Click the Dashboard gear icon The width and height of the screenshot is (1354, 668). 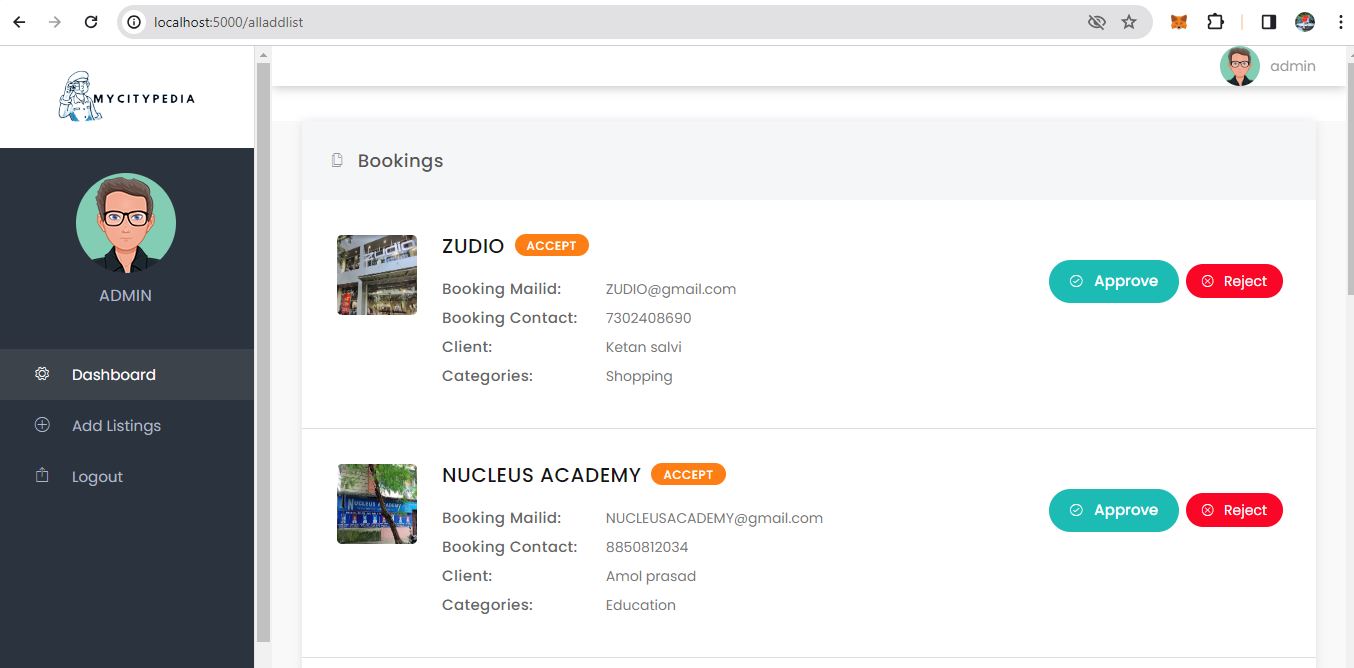click(x=42, y=374)
